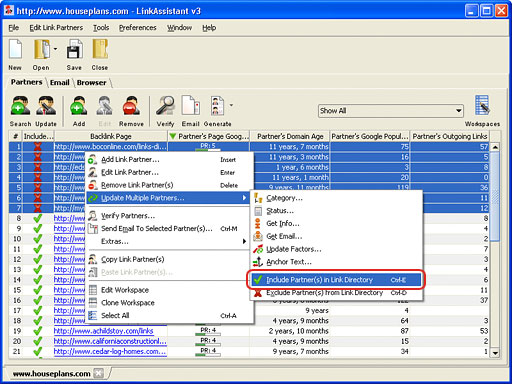Toggle the include checkmark in row 19

pos(38,331)
